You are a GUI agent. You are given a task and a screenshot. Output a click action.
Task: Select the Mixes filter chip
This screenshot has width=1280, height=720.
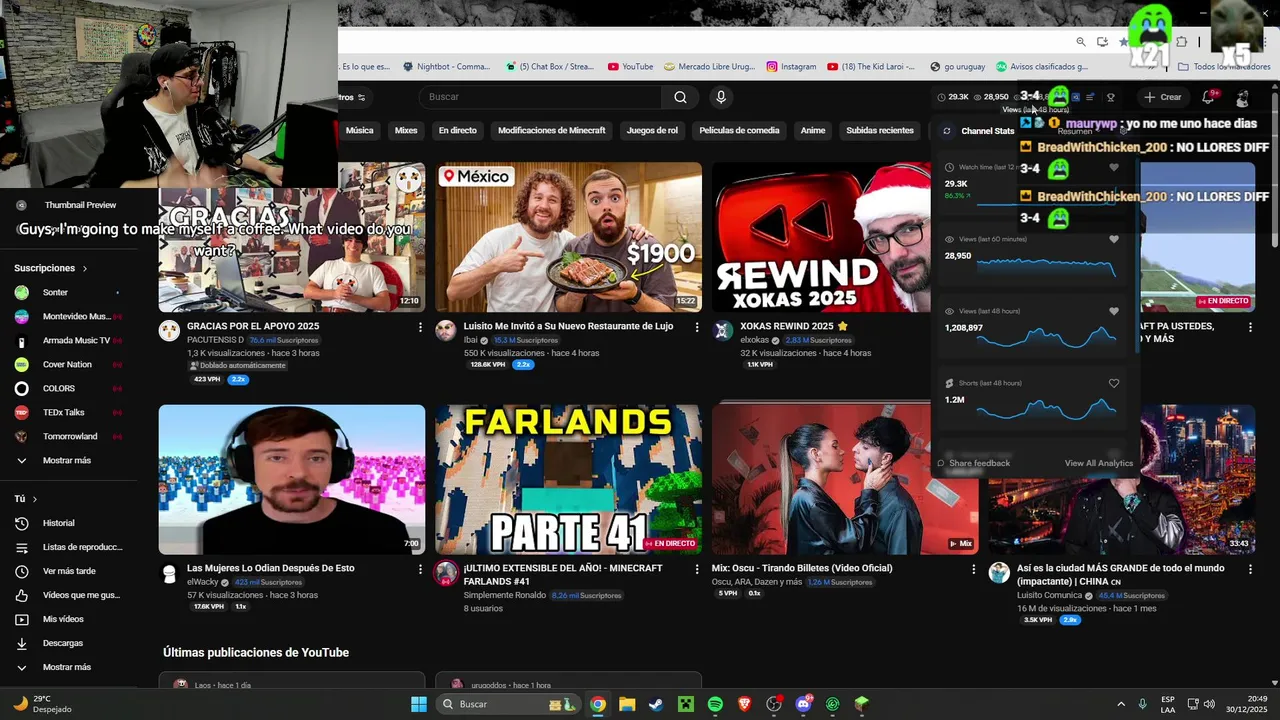point(406,130)
